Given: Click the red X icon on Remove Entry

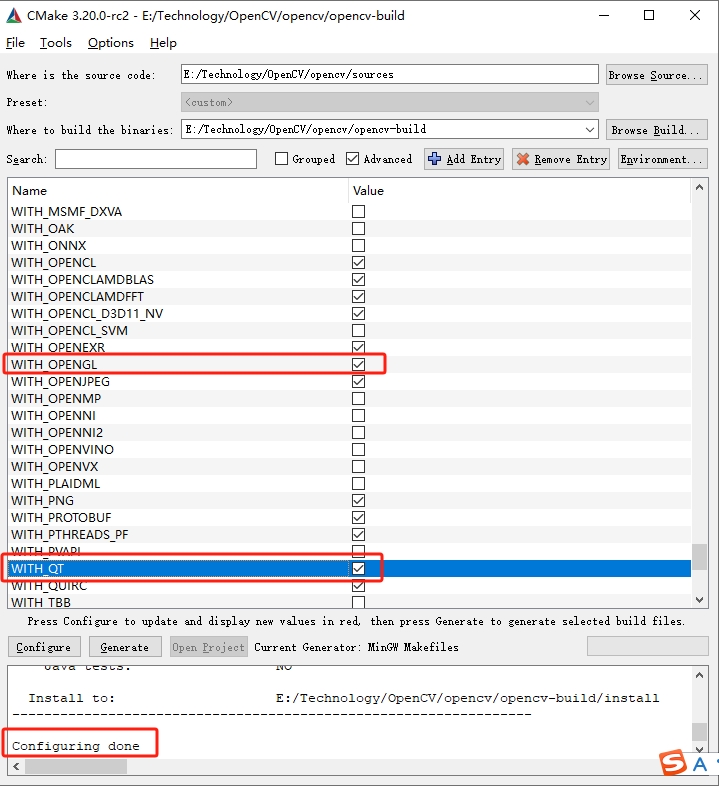Looking at the screenshot, I should 523,159.
